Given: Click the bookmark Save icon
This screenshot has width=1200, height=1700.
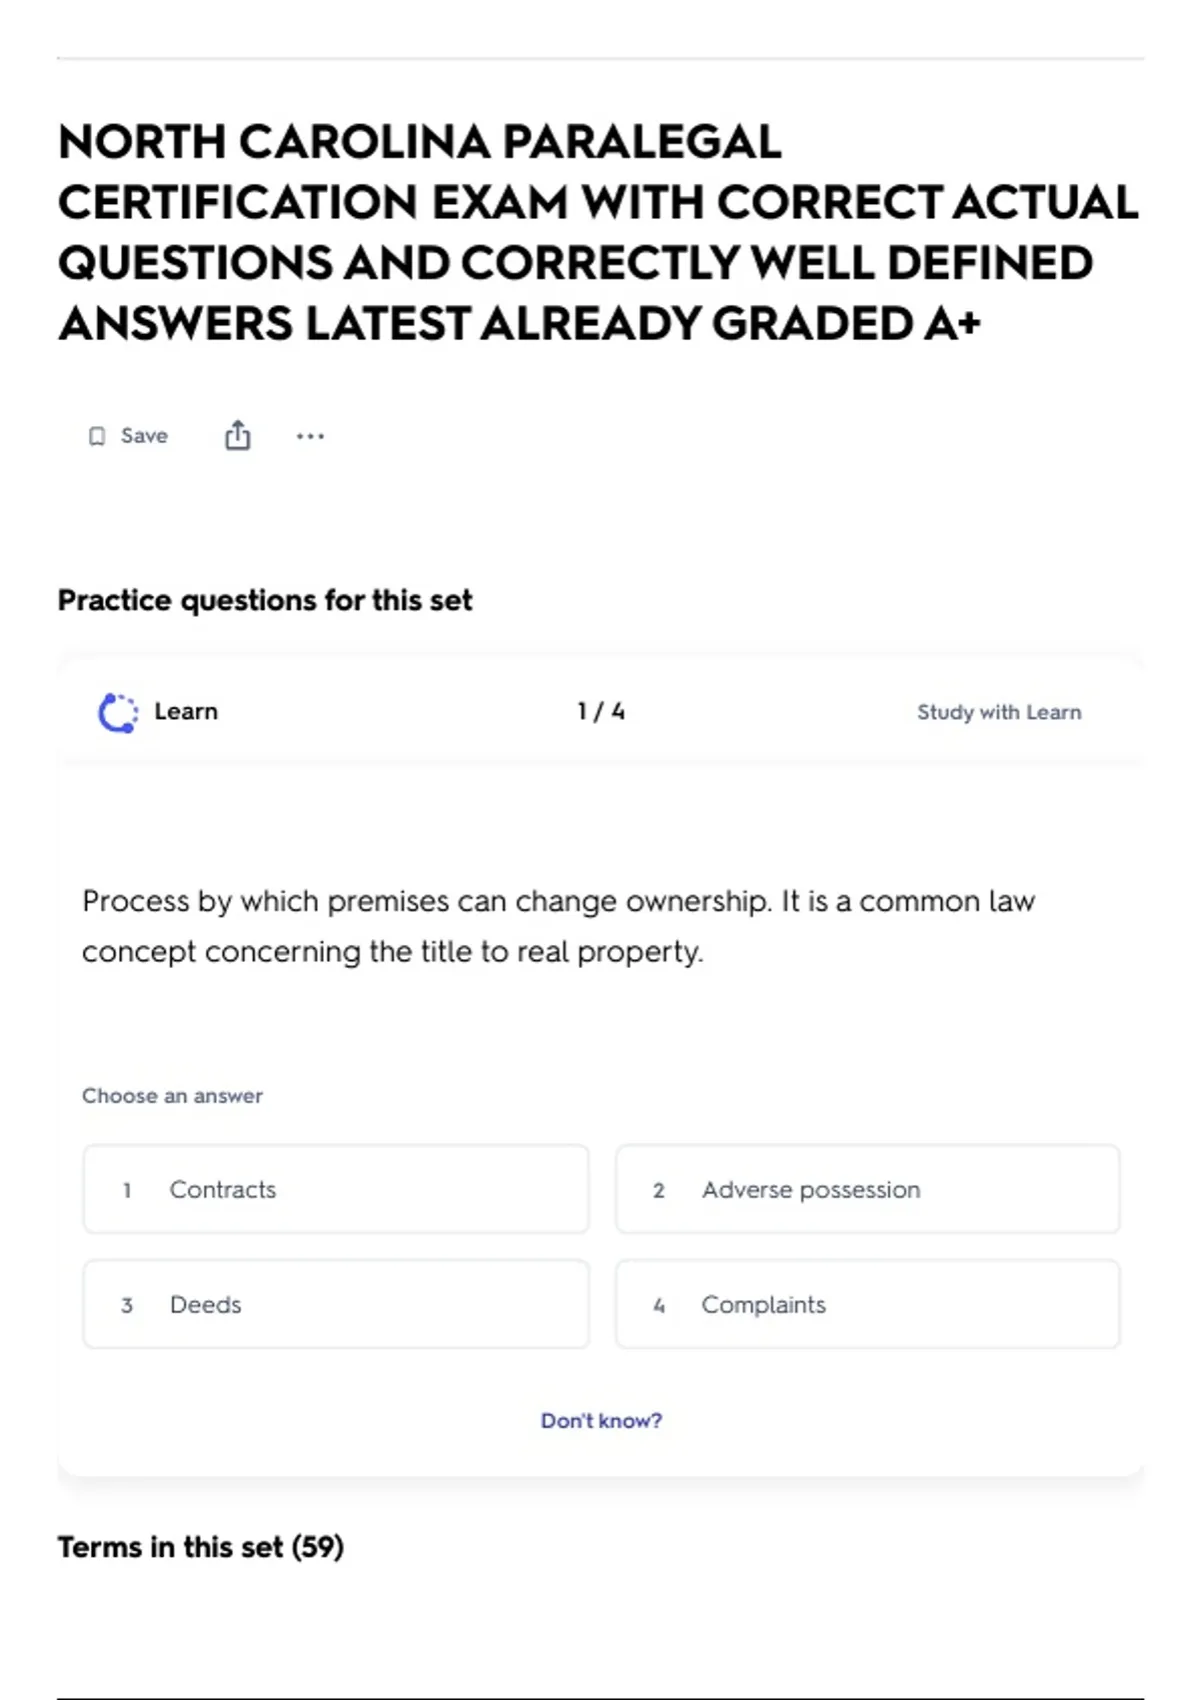Looking at the screenshot, I should click(x=97, y=436).
